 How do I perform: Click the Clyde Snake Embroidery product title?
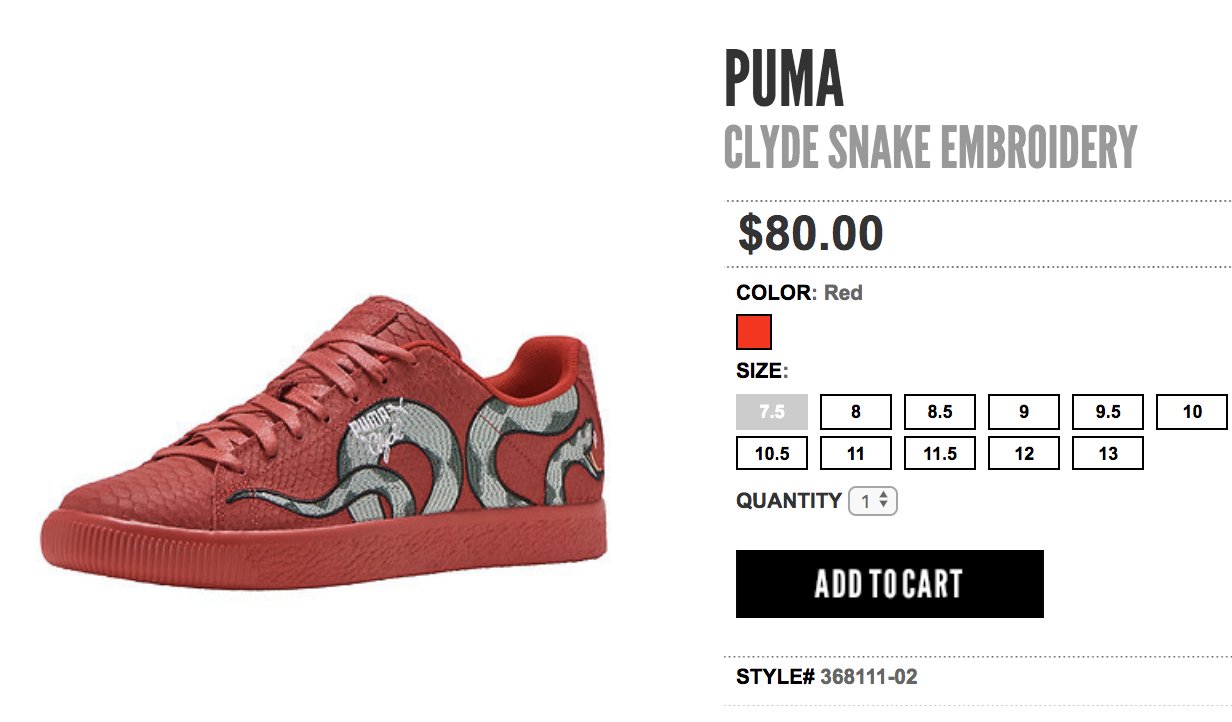pyautogui.click(x=931, y=148)
